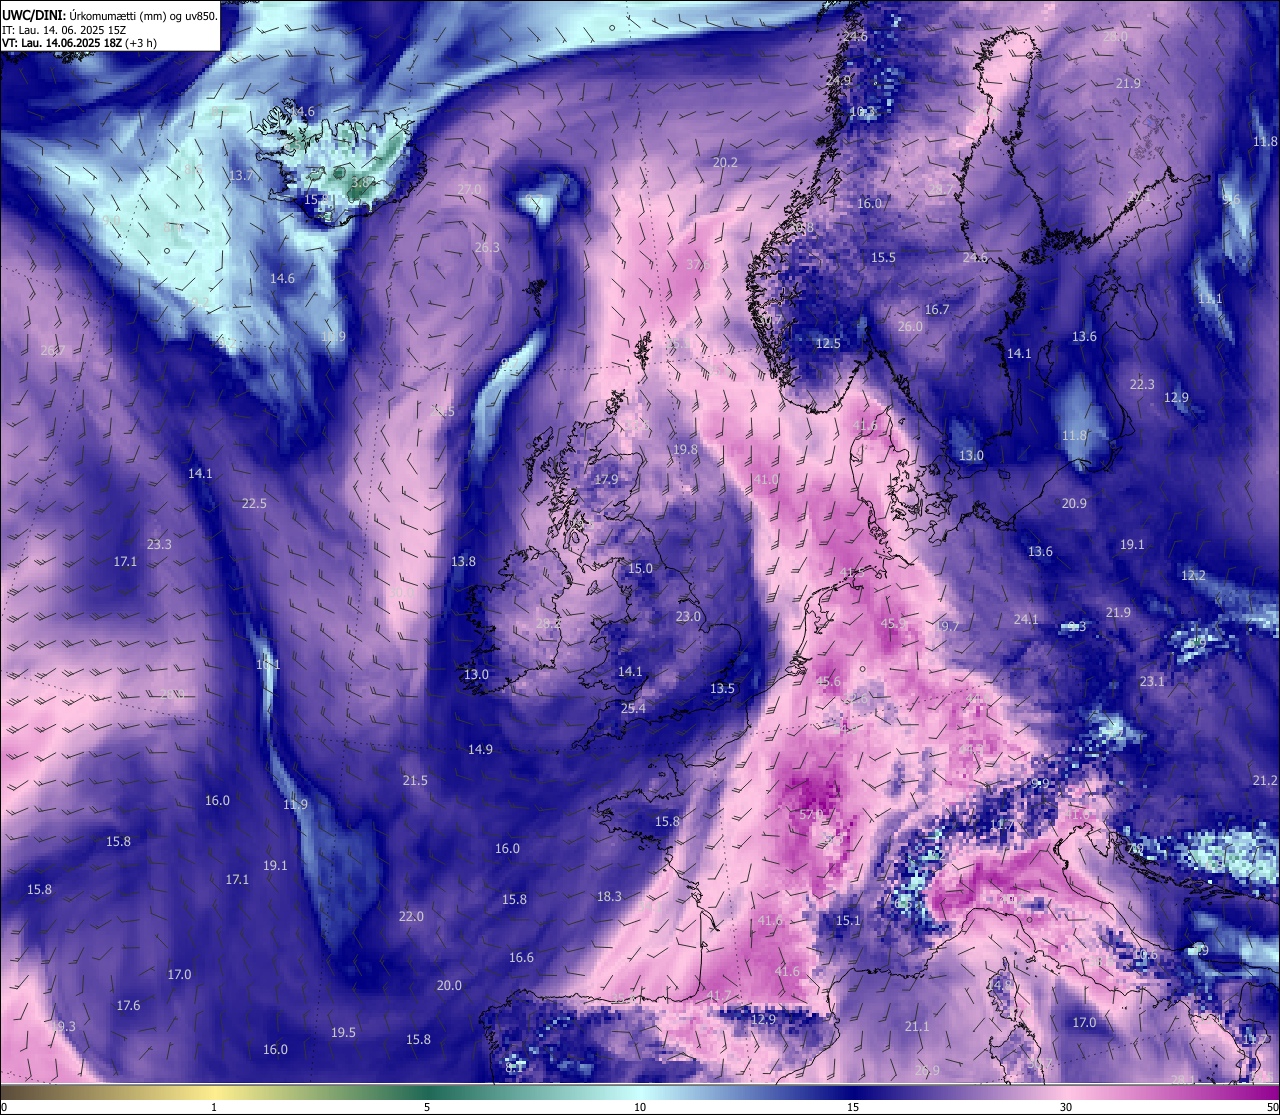Click the color scale tick label '10'
Image resolution: width=1280 pixels, height=1115 pixels.
[x=640, y=1107]
